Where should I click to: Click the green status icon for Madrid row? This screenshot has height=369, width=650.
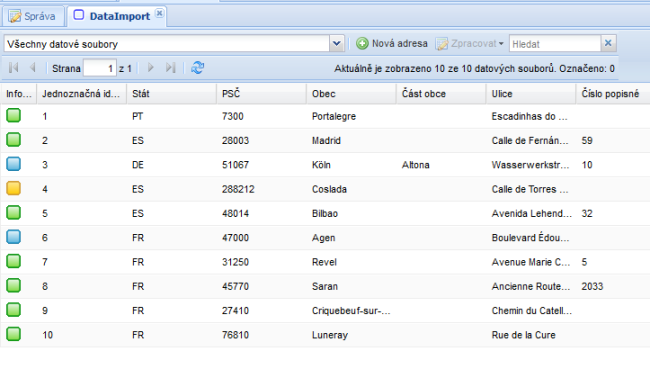click(x=13, y=140)
